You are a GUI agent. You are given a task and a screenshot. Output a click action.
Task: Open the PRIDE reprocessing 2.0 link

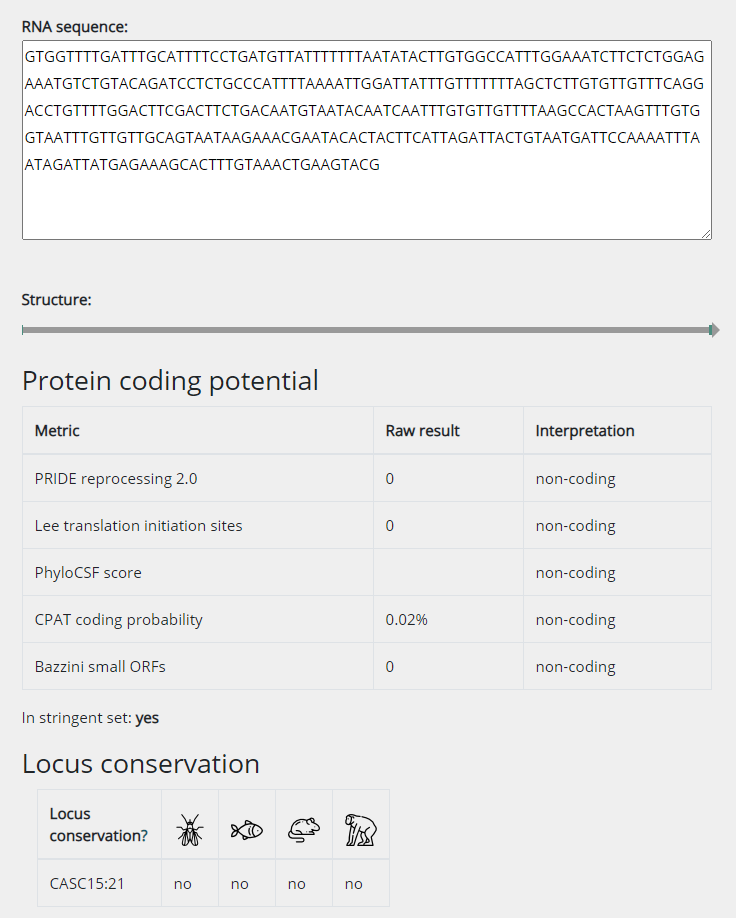(117, 478)
